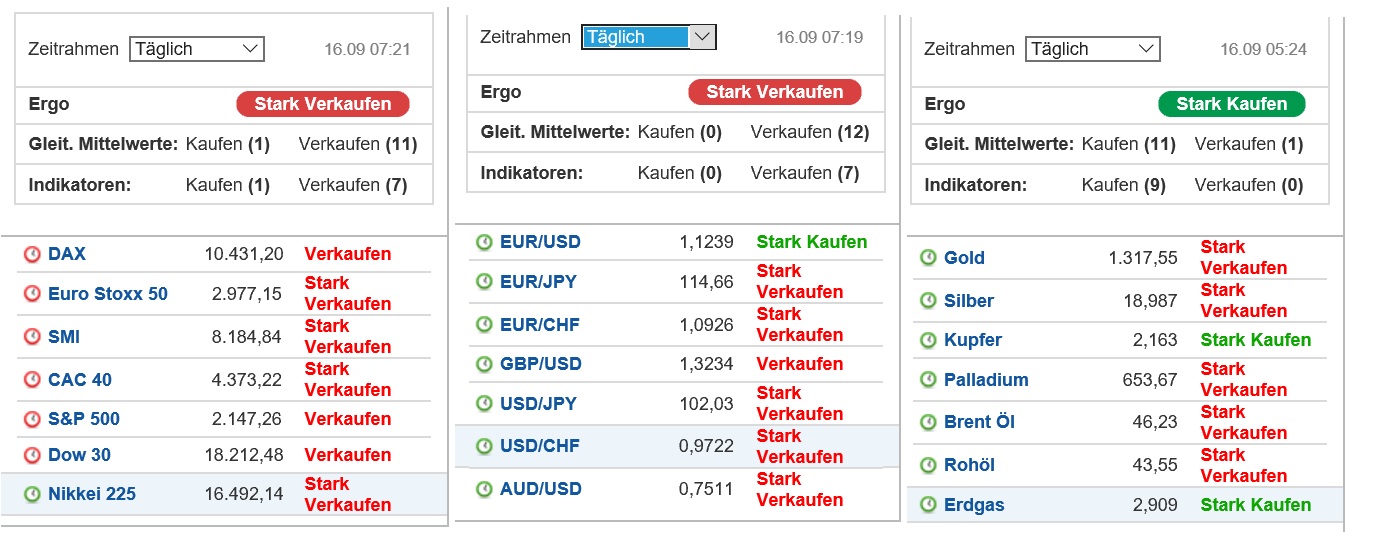This screenshot has height=554, width=1380.
Task: Click Stark Verkaufen button dated 16.09 07:21
Action: pos(322,104)
